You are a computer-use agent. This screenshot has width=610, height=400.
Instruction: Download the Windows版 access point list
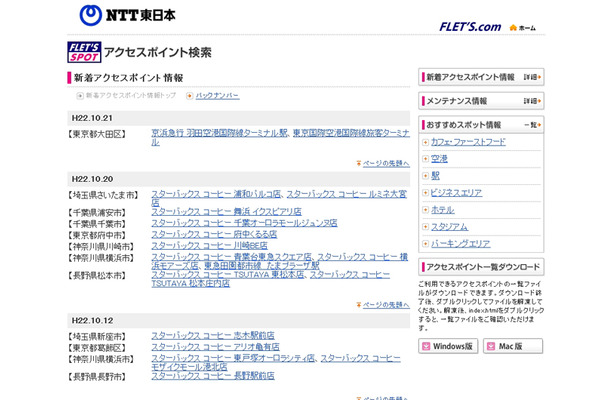448,346
